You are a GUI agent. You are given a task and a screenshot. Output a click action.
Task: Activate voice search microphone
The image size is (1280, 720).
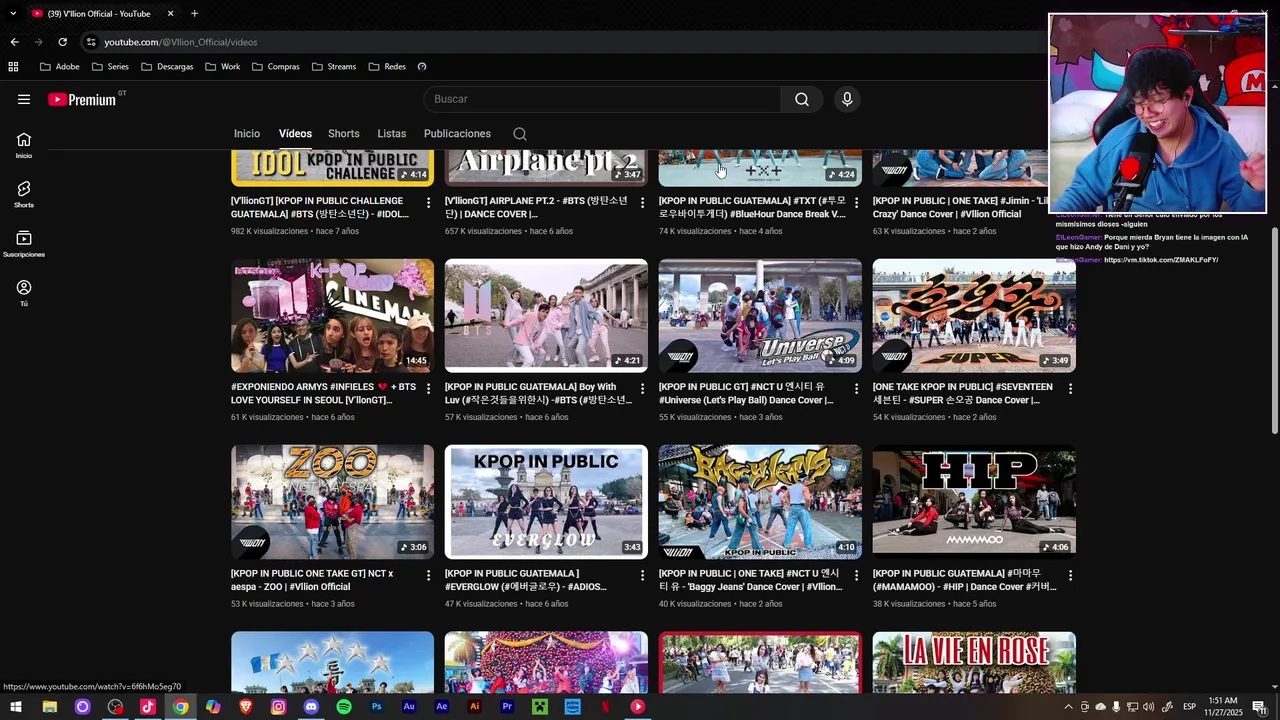(x=847, y=99)
